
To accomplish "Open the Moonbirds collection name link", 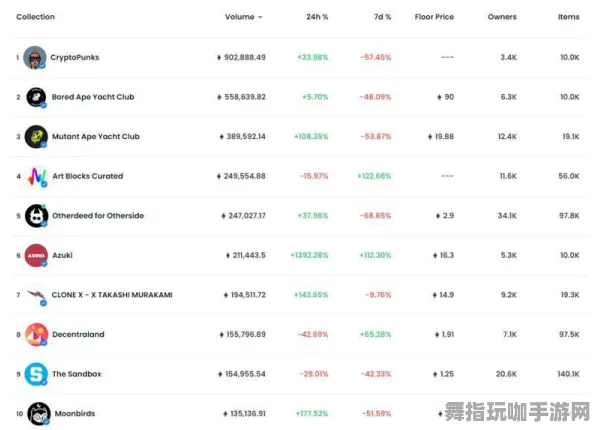I will (75, 413).
